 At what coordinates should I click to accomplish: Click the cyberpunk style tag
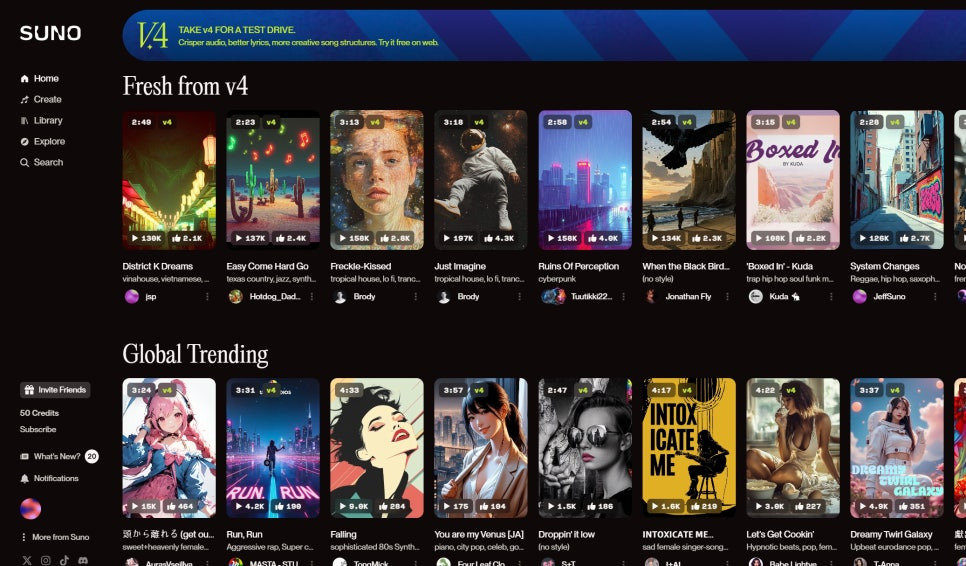557,279
